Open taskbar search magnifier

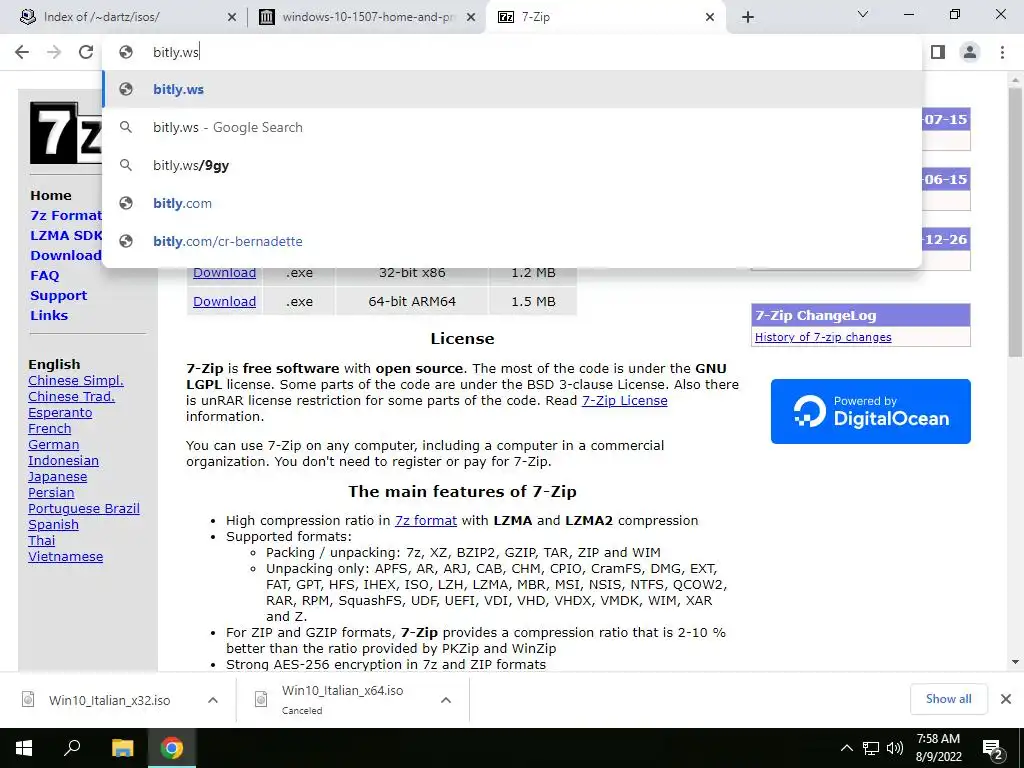(72, 748)
